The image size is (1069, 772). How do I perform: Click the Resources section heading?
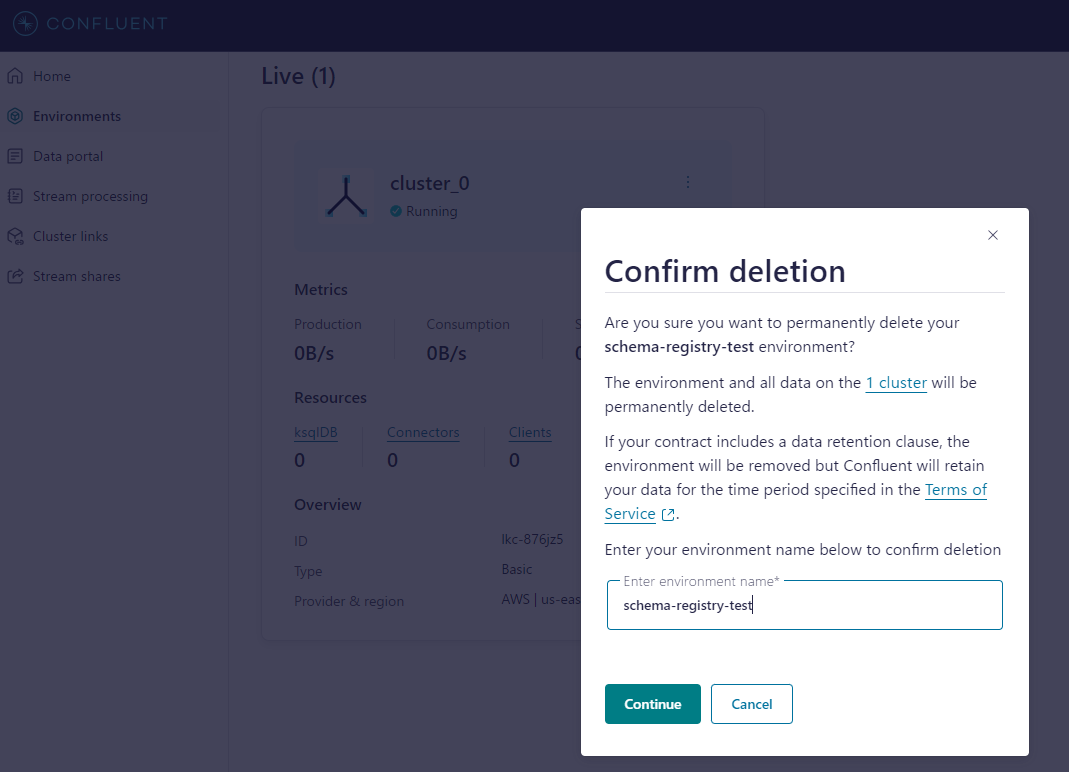point(330,398)
